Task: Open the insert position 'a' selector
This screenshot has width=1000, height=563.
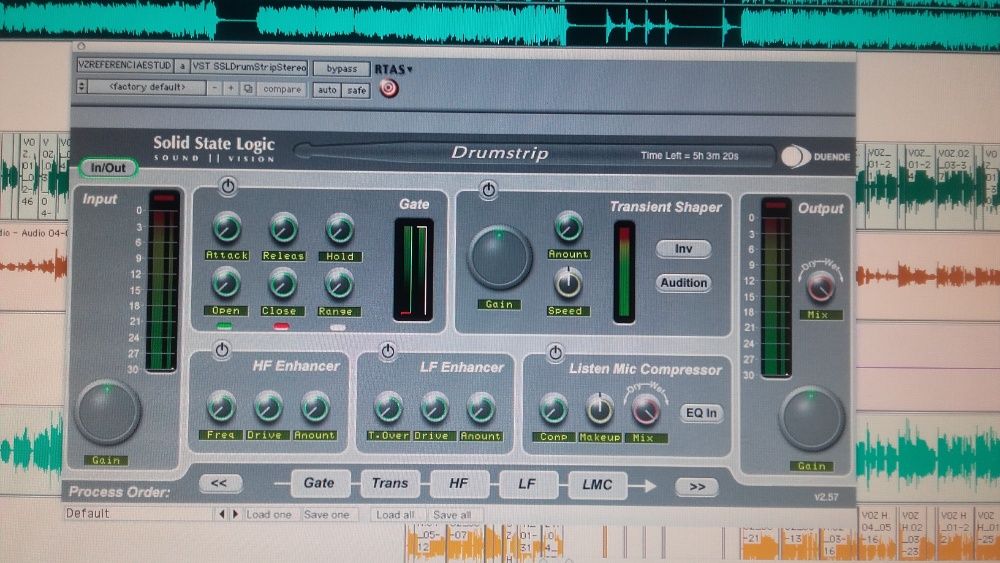Action: pos(182,66)
